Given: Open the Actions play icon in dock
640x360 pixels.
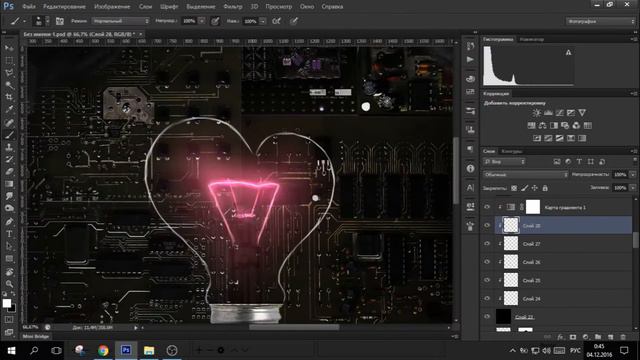Looking at the screenshot, I should (470, 60).
